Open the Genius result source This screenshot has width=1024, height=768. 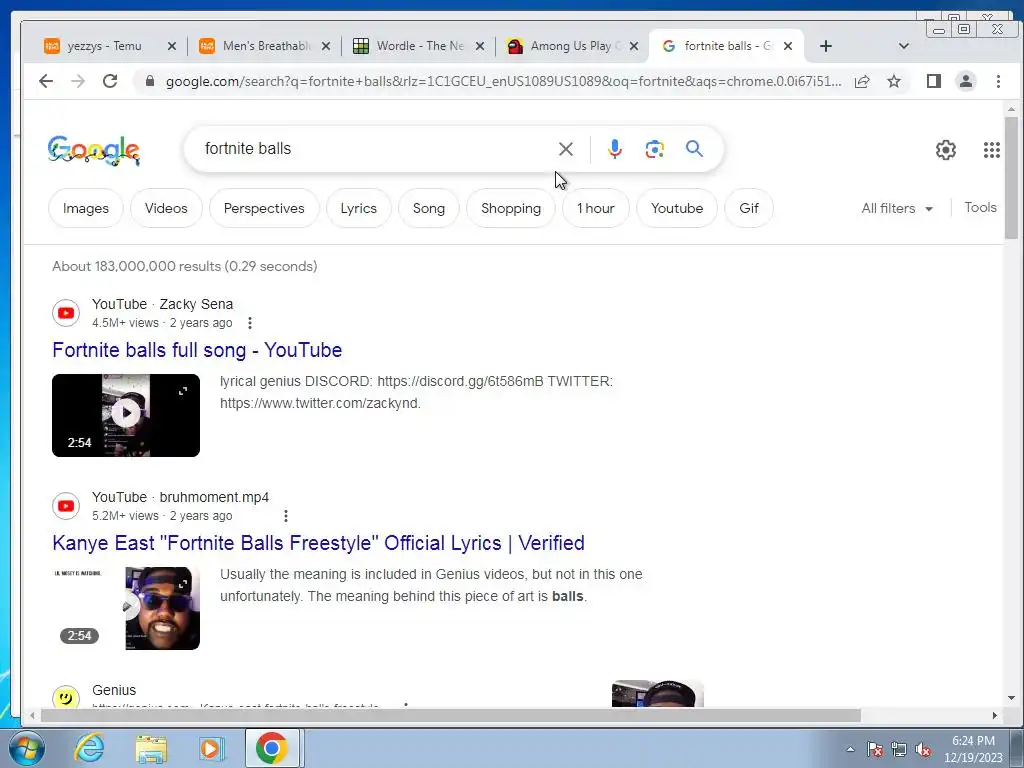114,690
